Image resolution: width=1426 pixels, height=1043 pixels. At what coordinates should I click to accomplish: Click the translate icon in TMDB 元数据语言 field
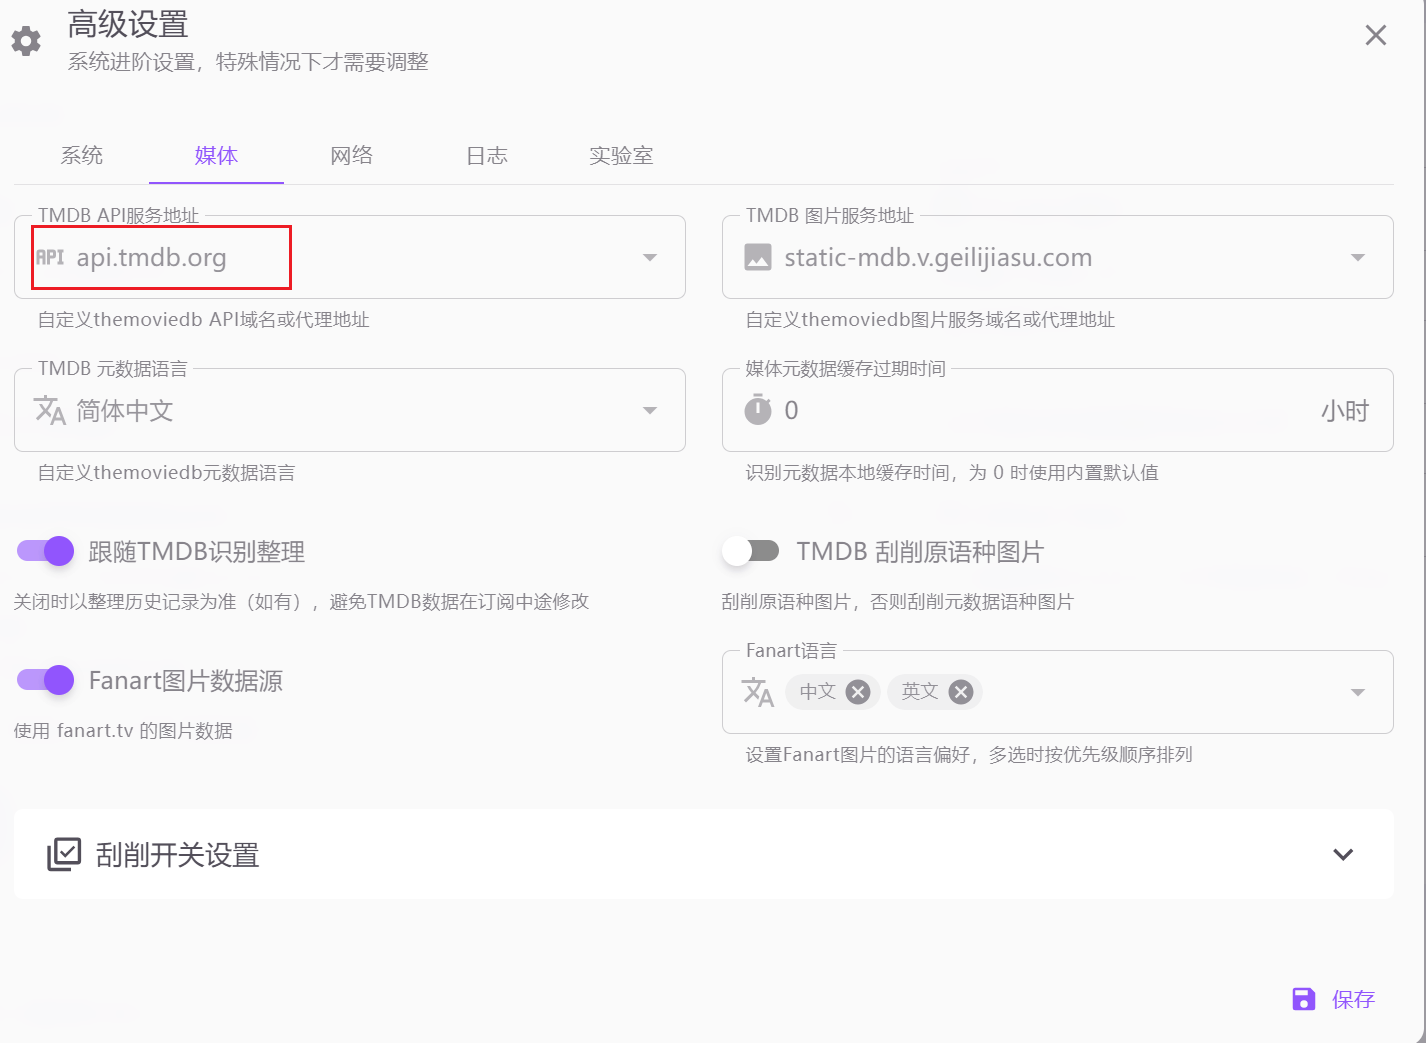tap(50, 411)
